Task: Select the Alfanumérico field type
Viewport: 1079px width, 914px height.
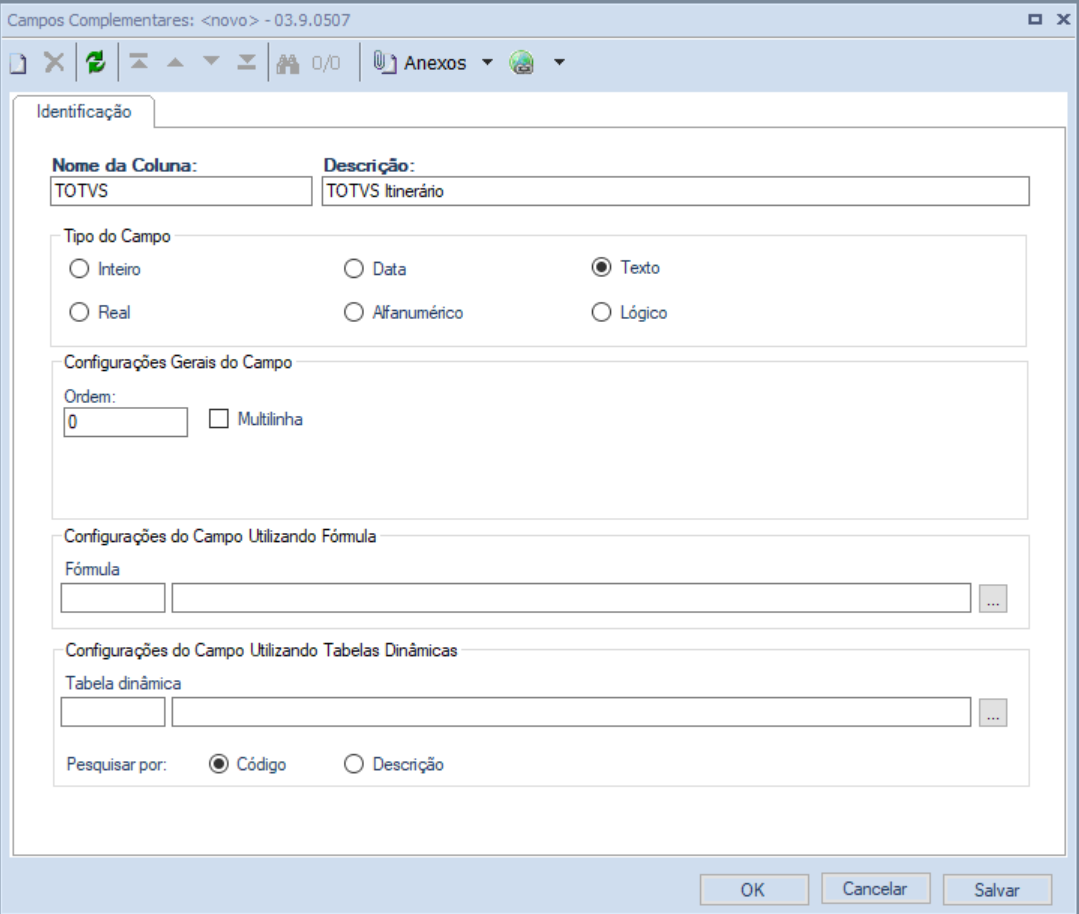Action: point(403,312)
